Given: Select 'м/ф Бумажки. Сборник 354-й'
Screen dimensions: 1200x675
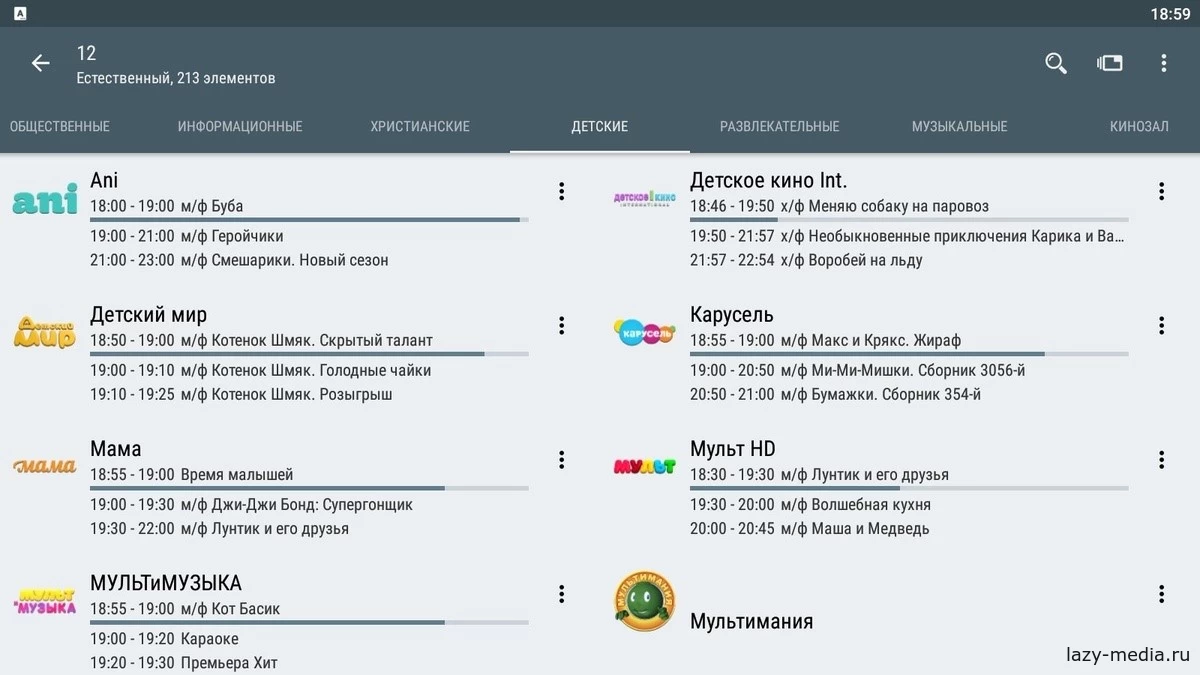Looking at the screenshot, I should click(881, 394).
